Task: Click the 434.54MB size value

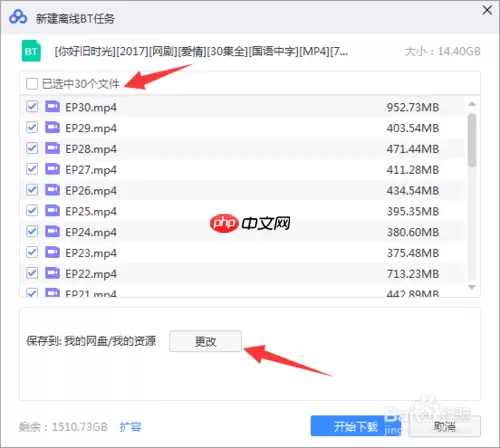Action: click(x=413, y=190)
